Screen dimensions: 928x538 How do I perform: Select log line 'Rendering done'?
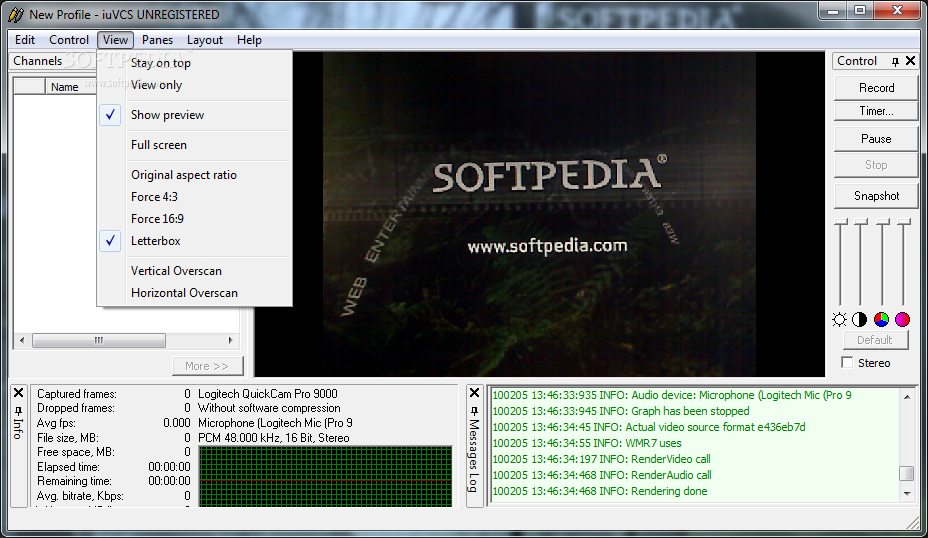click(x=600, y=491)
